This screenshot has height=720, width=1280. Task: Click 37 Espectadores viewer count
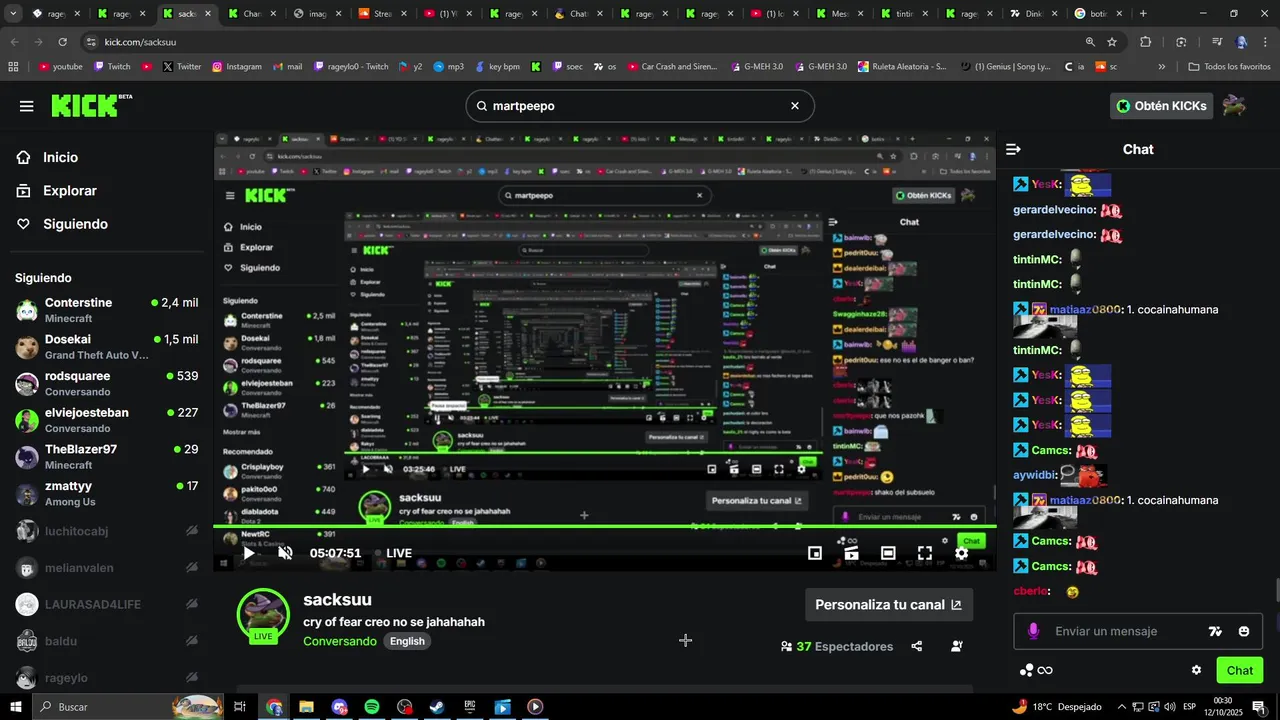click(x=837, y=646)
